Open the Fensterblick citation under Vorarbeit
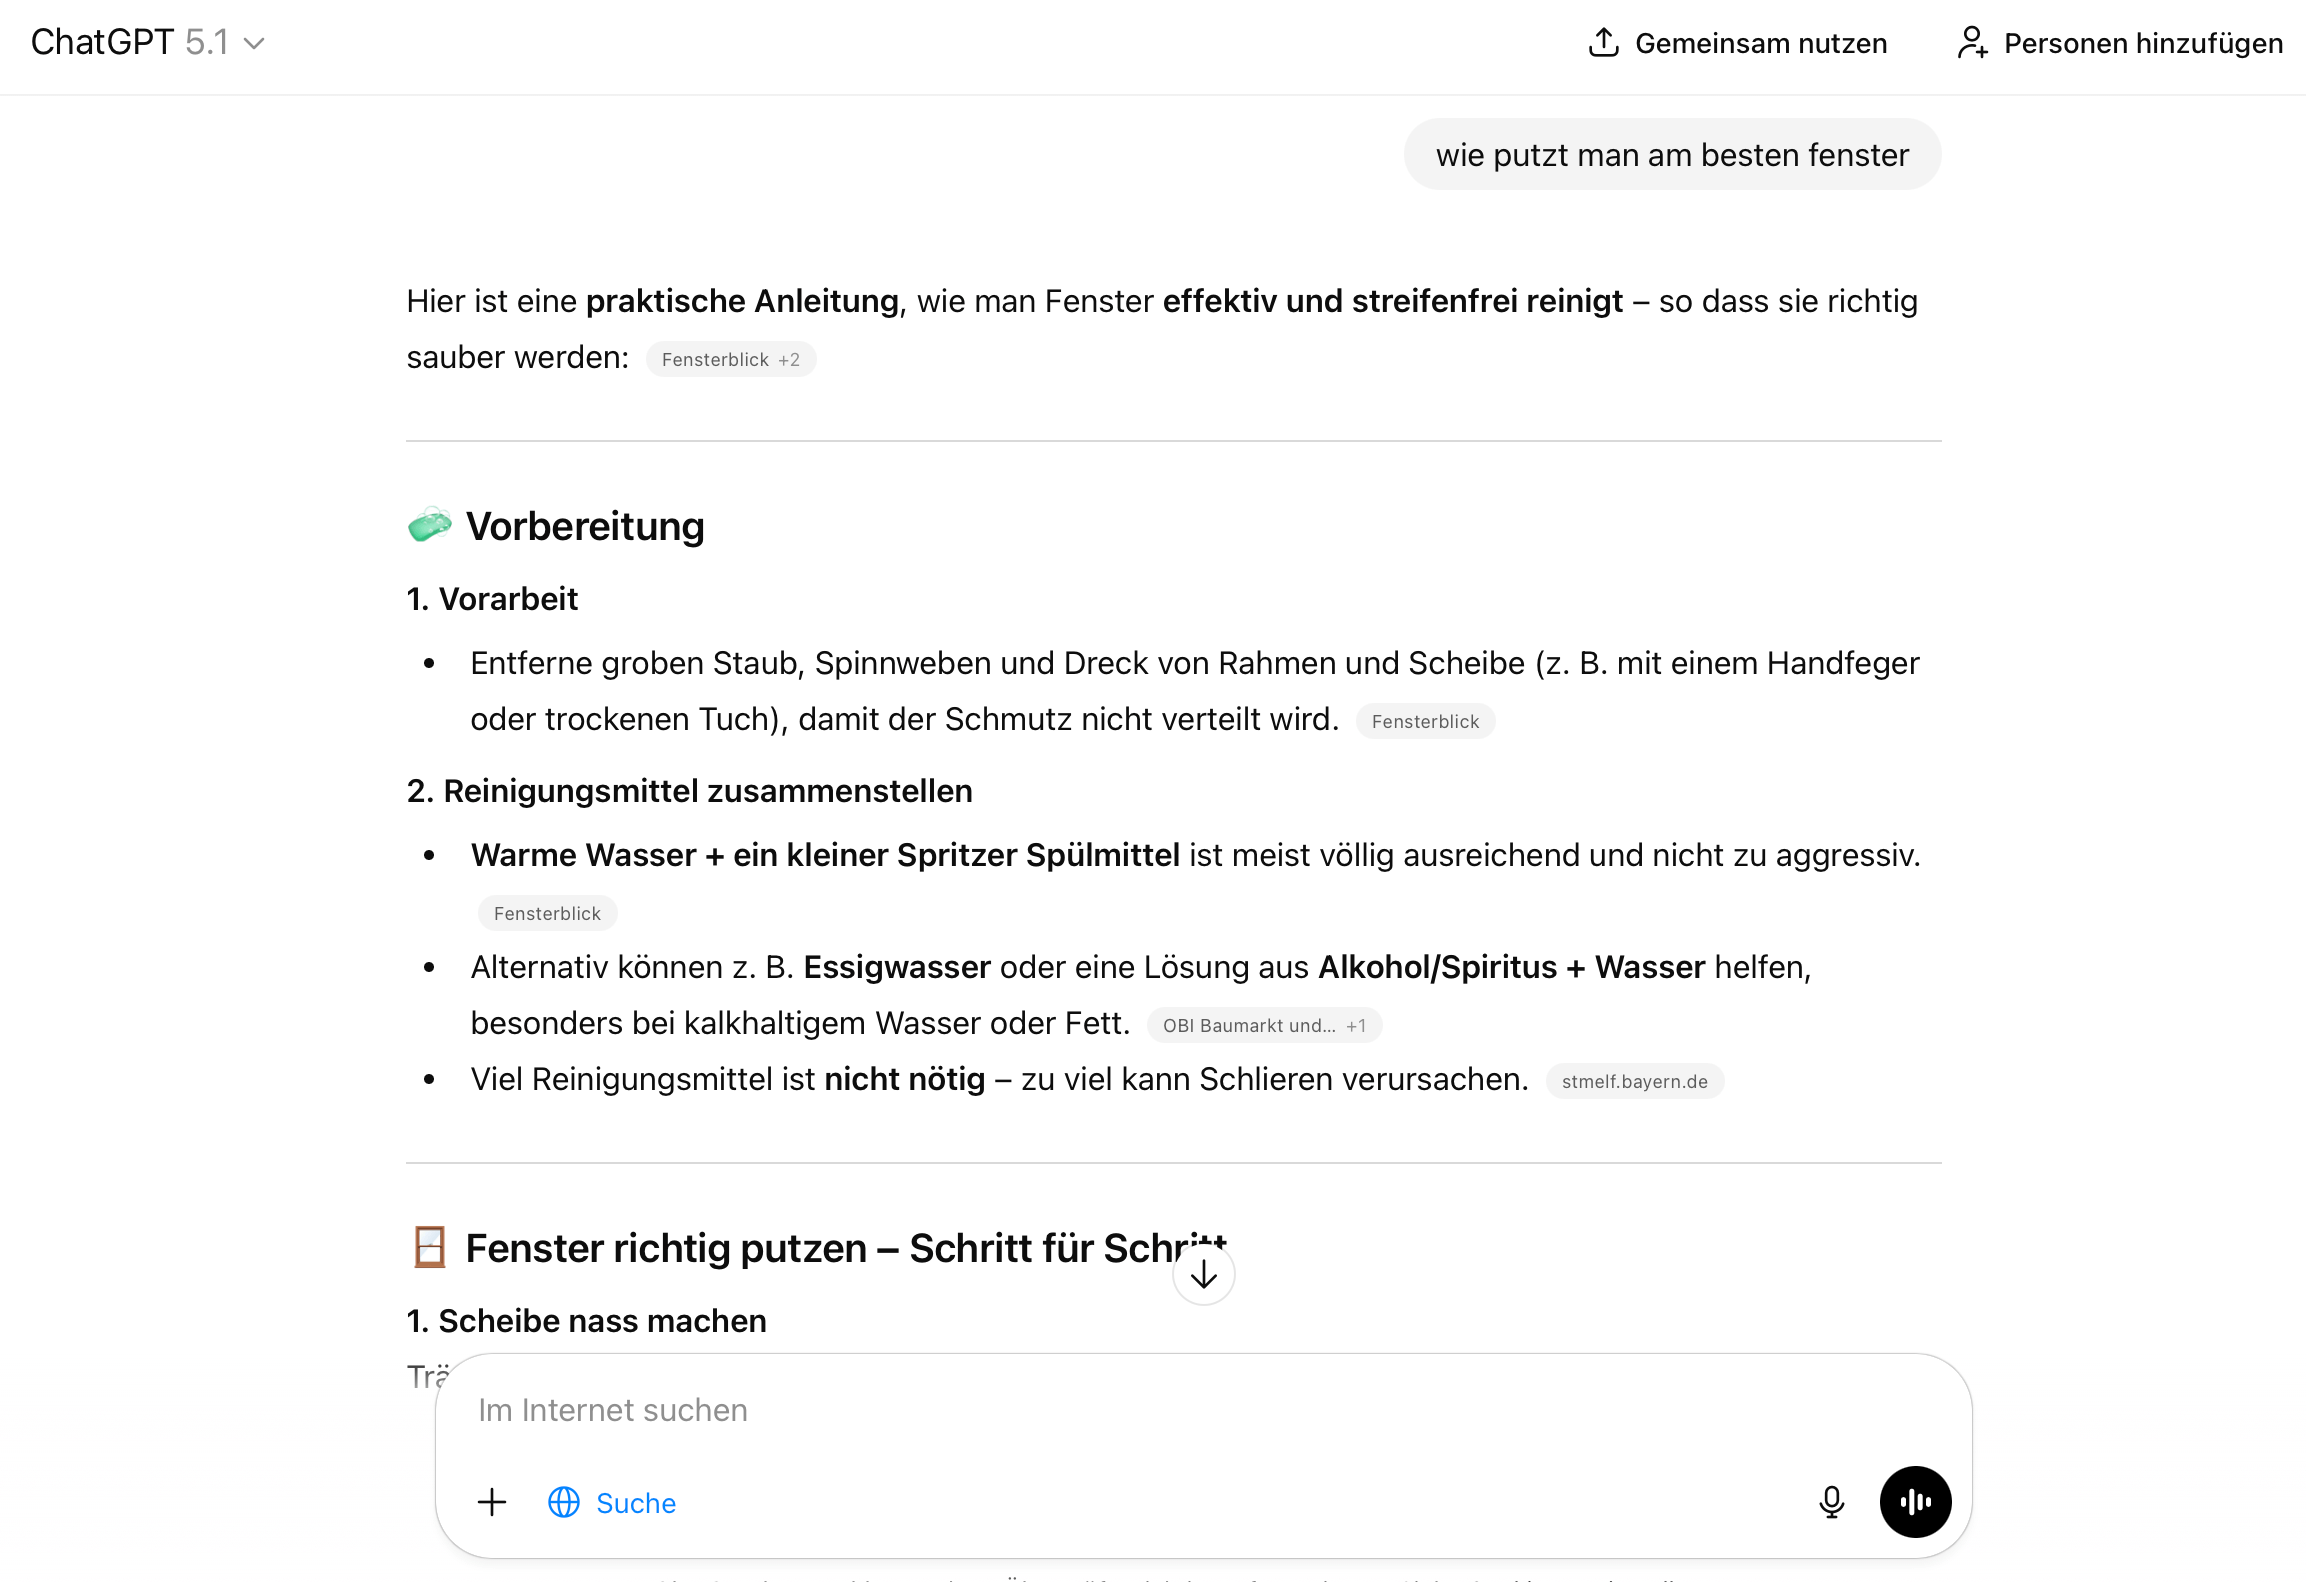This screenshot has height=1582, width=2306. (x=1426, y=720)
